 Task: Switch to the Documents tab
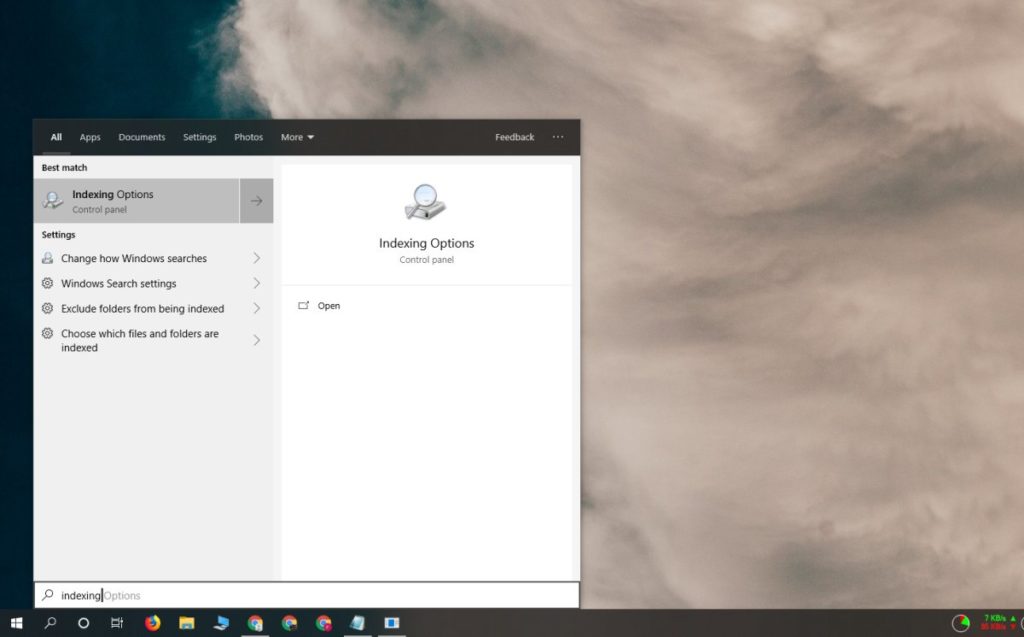pos(142,137)
